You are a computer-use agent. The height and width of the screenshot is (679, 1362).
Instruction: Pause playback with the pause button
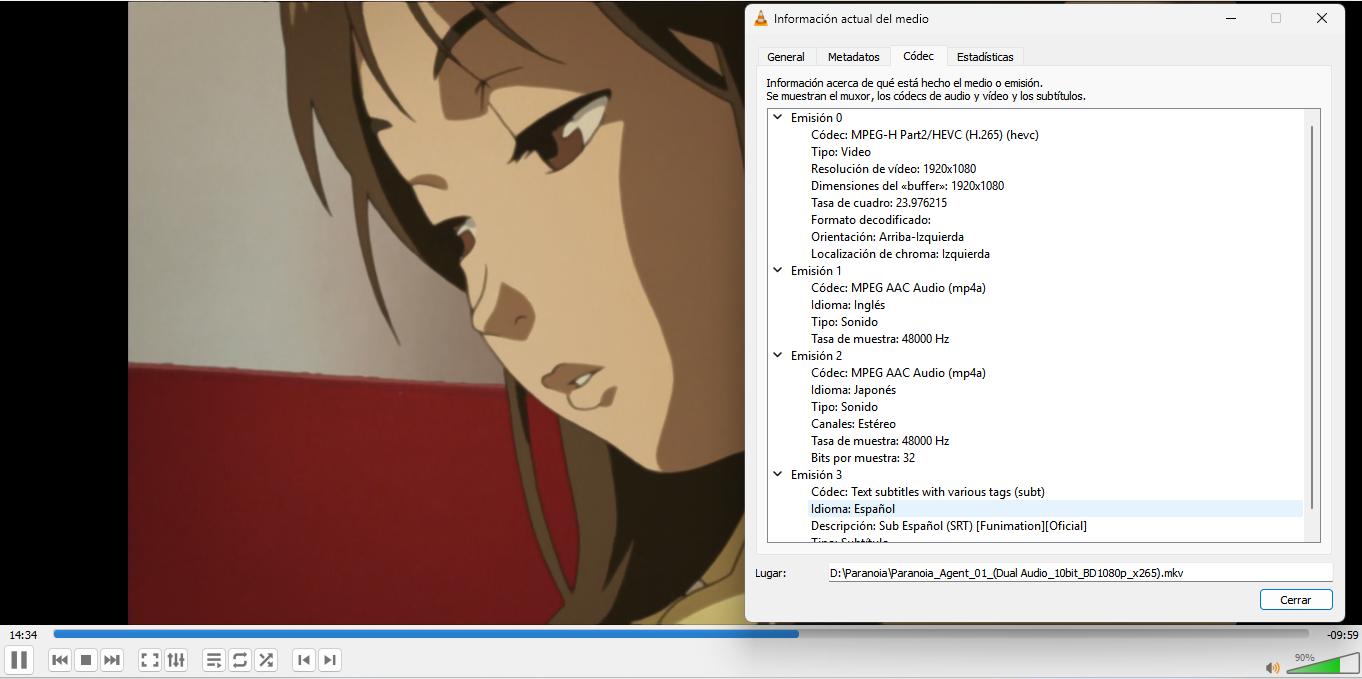point(19,660)
